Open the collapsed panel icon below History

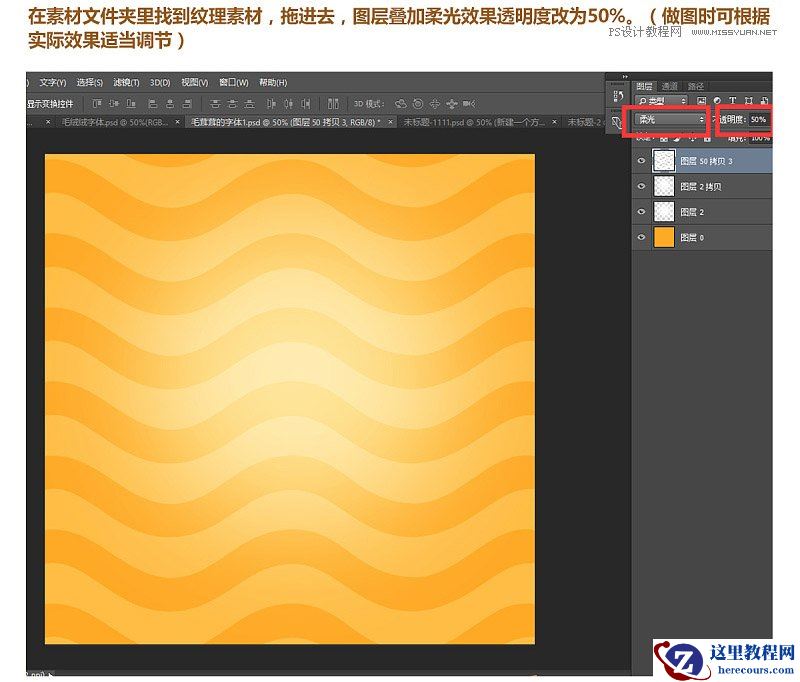[617, 122]
